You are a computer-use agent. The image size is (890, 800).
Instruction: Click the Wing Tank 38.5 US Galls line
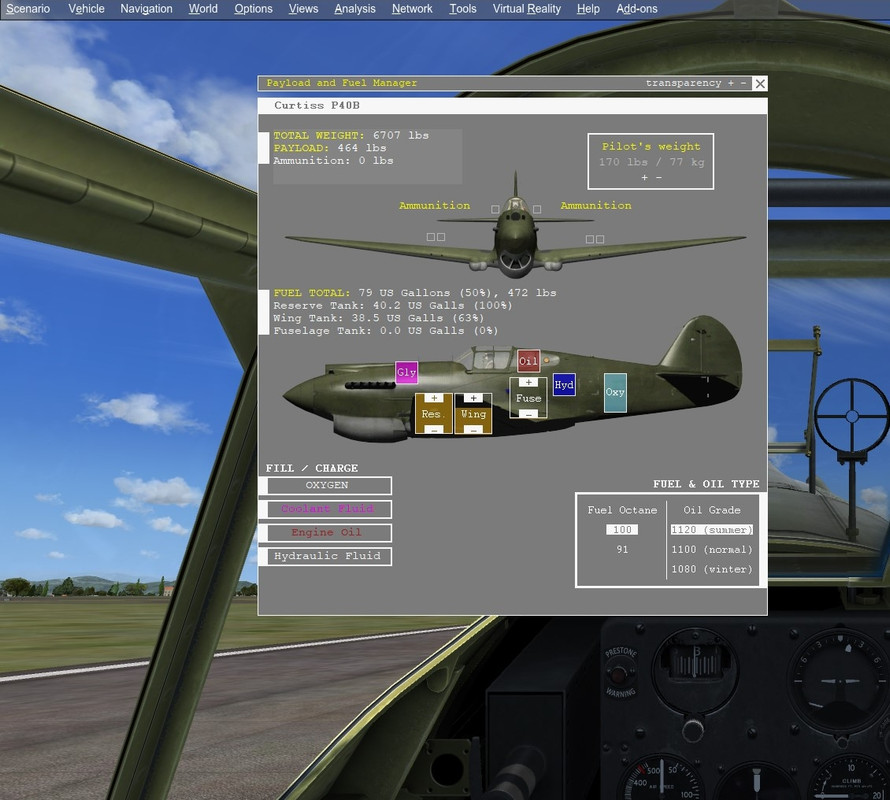379,317
